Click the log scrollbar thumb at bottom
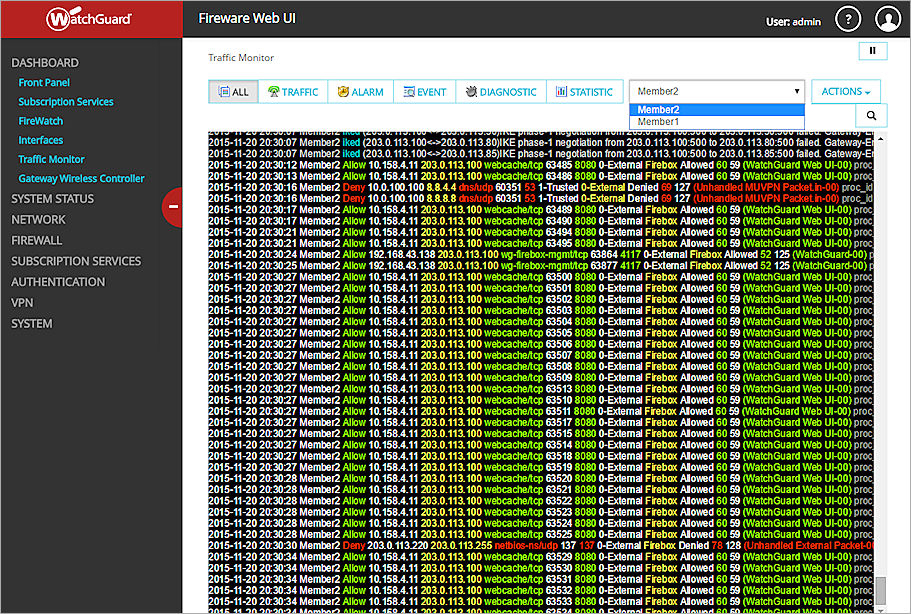 point(881,591)
